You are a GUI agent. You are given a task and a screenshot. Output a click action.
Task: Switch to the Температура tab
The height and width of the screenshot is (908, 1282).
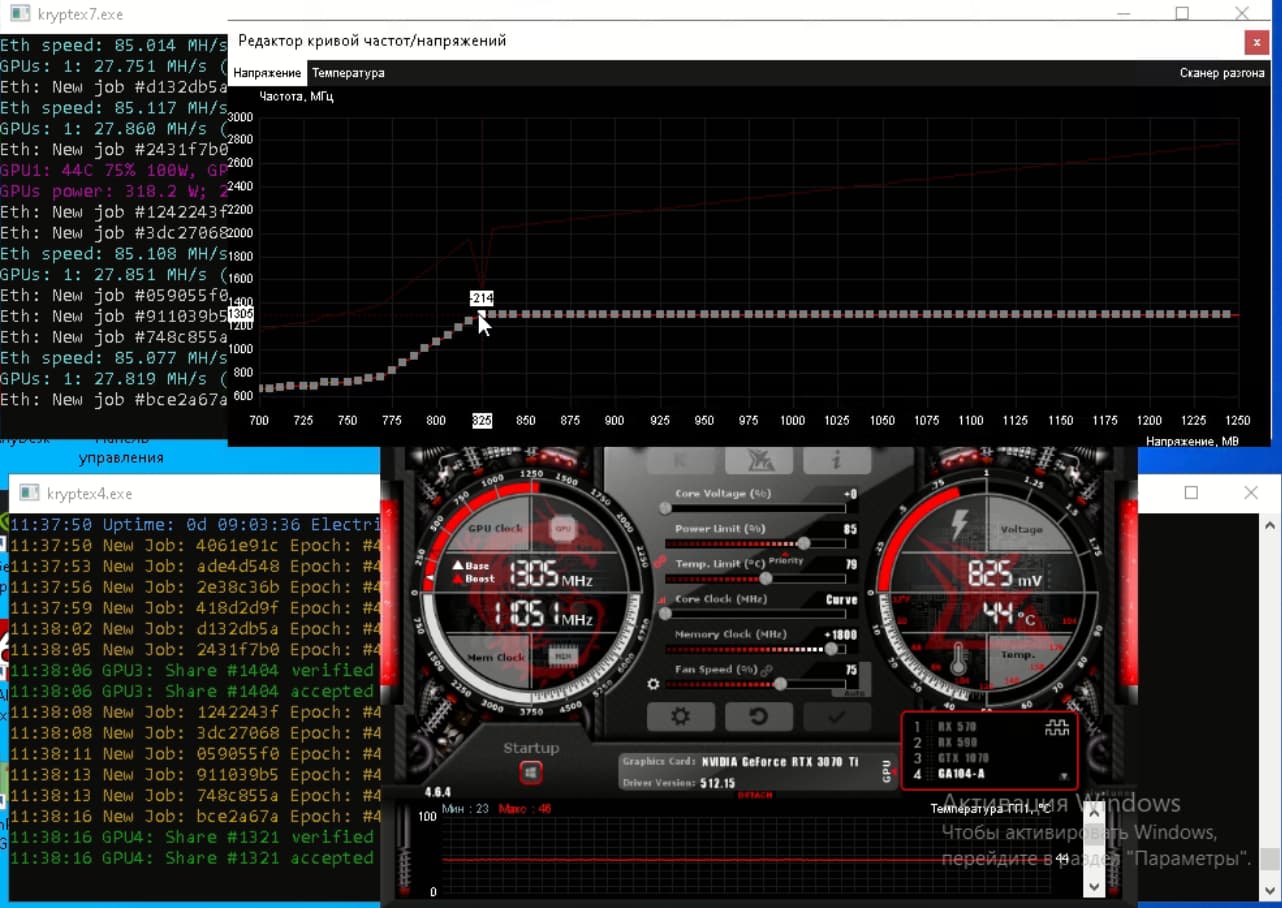click(347, 73)
